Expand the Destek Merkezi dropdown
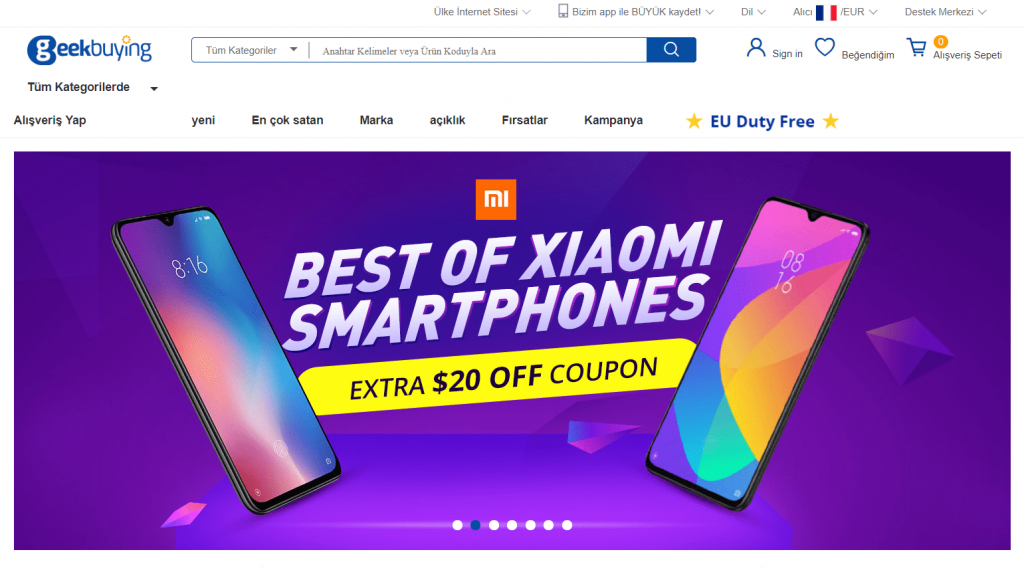 pyautogui.click(x=945, y=12)
